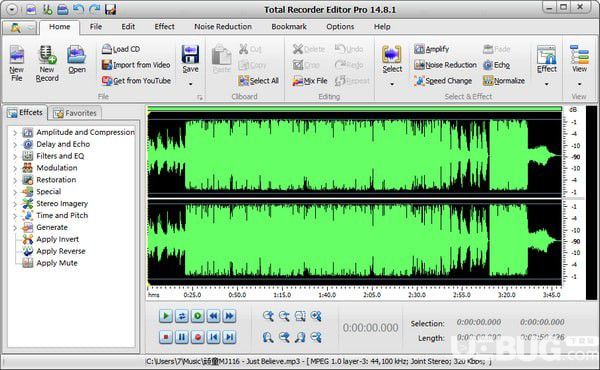The height and width of the screenshot is (370, 600).
Task: Click zoom to selection magnifier icon
Action: pos(300,316)
